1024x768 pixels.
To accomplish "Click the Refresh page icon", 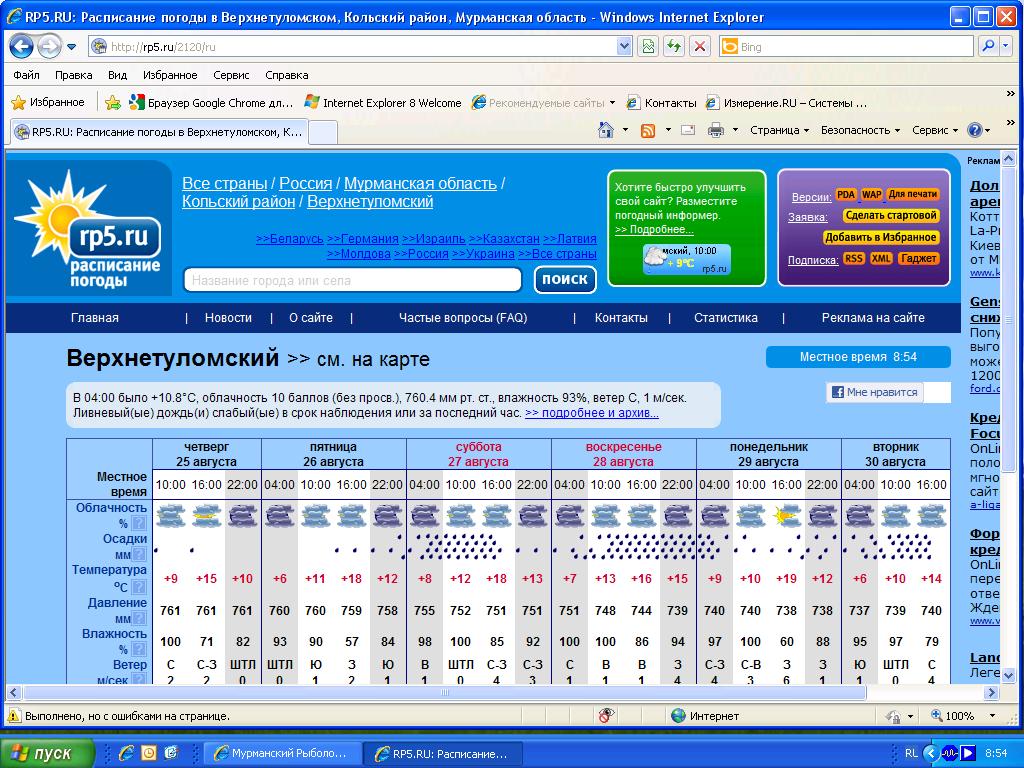I will coord(674,46).
